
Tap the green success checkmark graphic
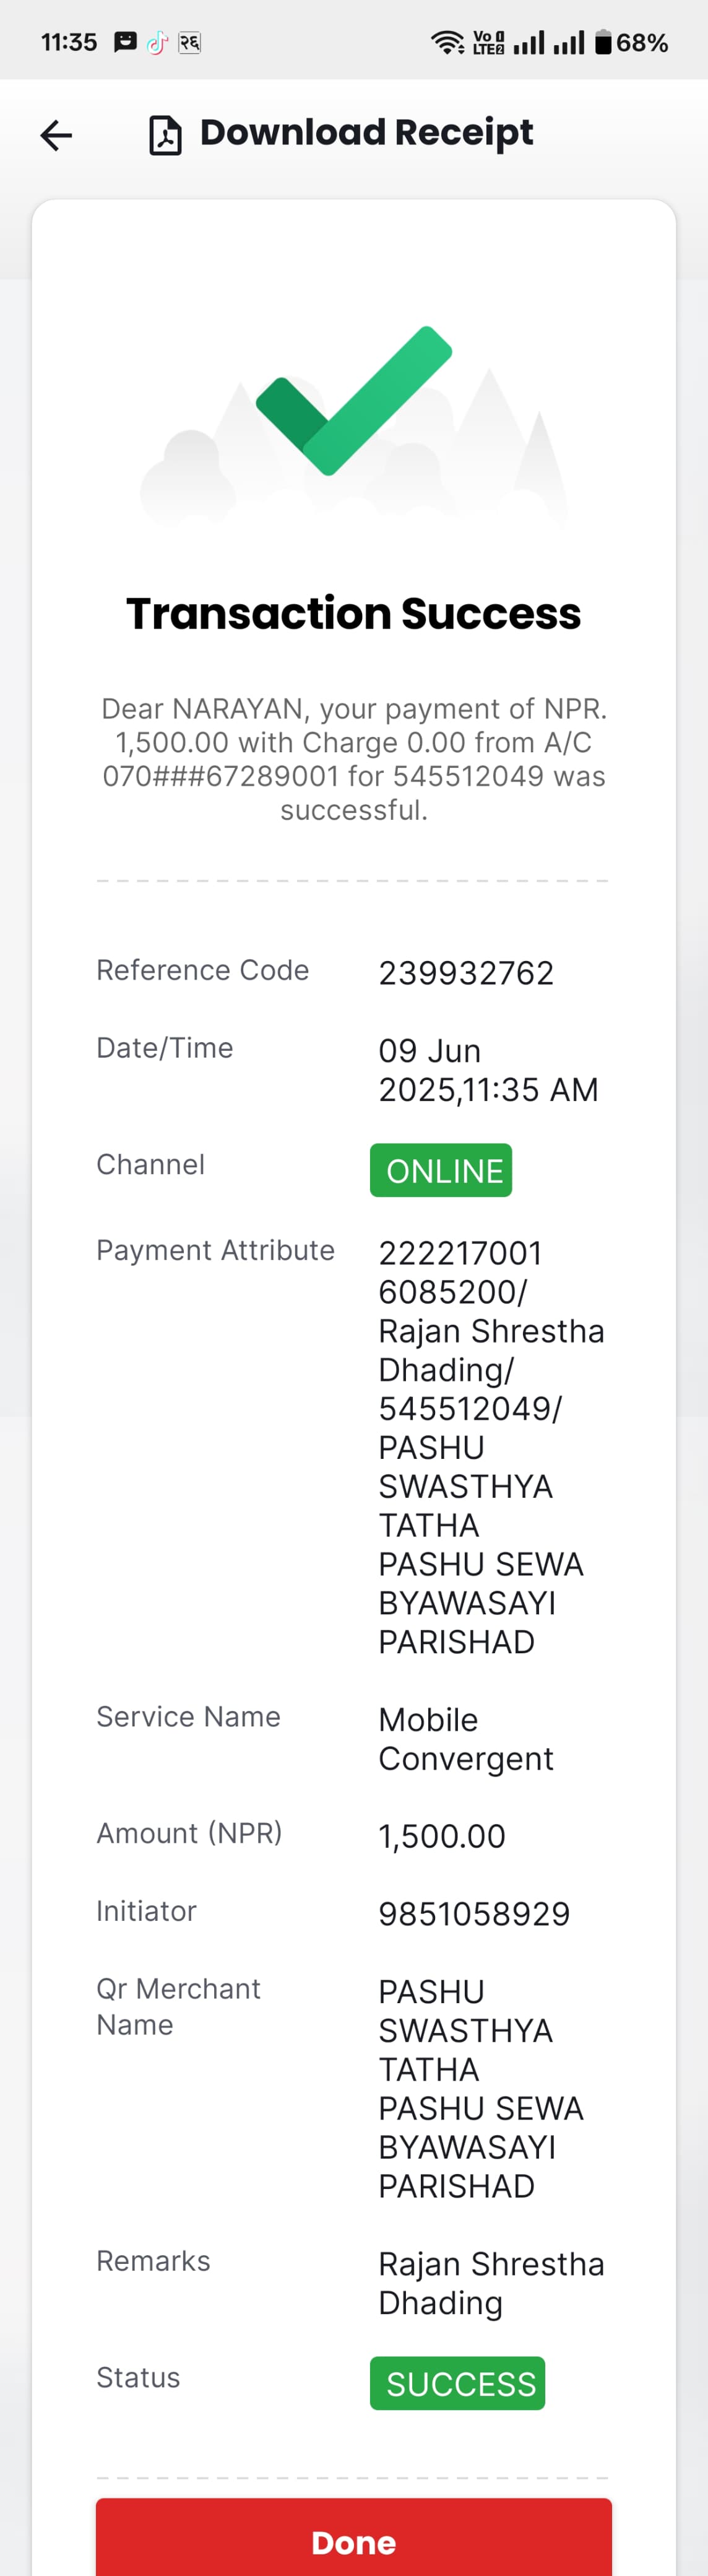click(x=354, y=400)
